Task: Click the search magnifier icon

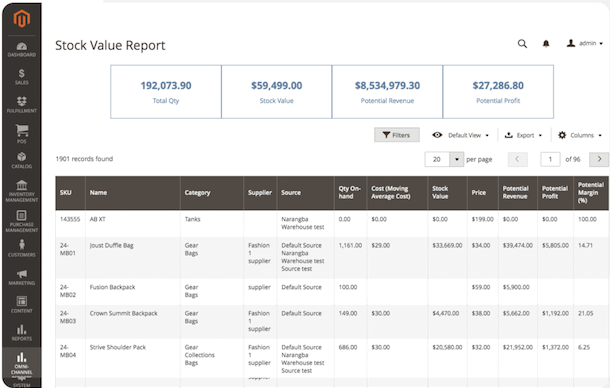Action: (522, 44)
